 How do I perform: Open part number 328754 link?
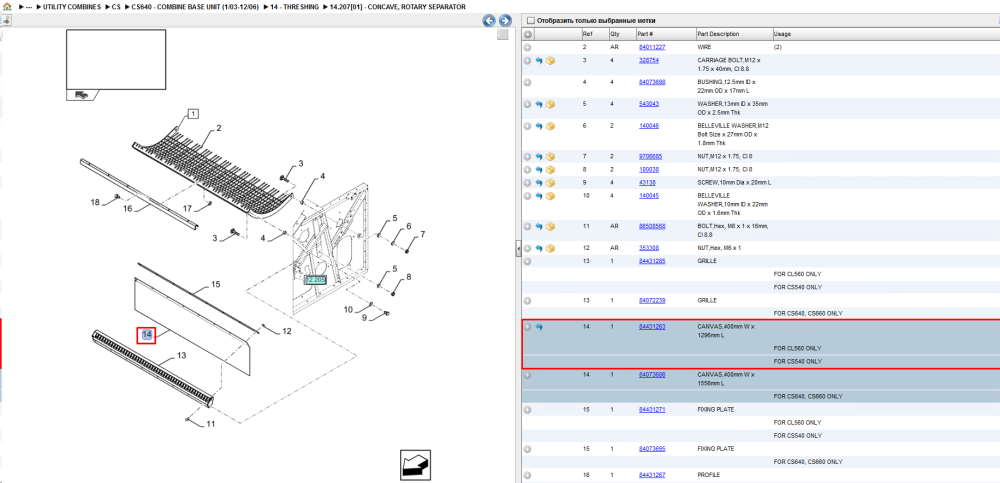649,60
